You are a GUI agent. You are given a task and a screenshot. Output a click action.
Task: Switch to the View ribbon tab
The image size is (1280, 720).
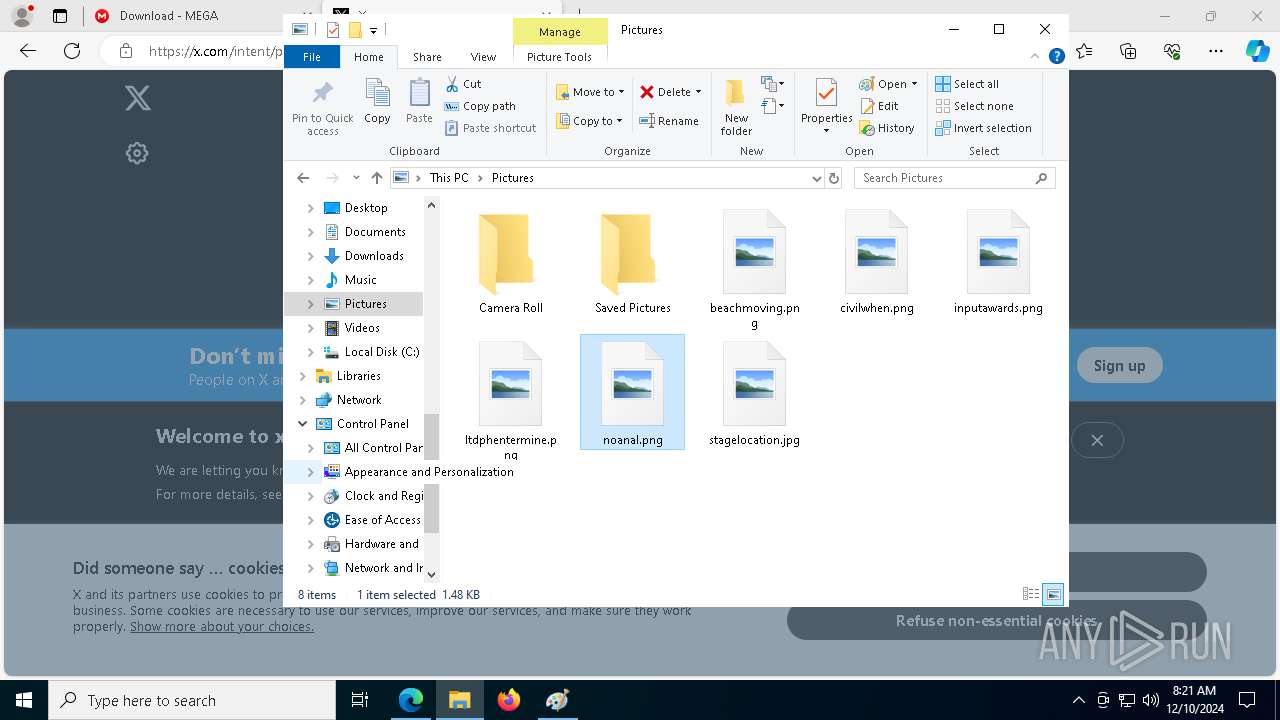(x=483, y=57)
